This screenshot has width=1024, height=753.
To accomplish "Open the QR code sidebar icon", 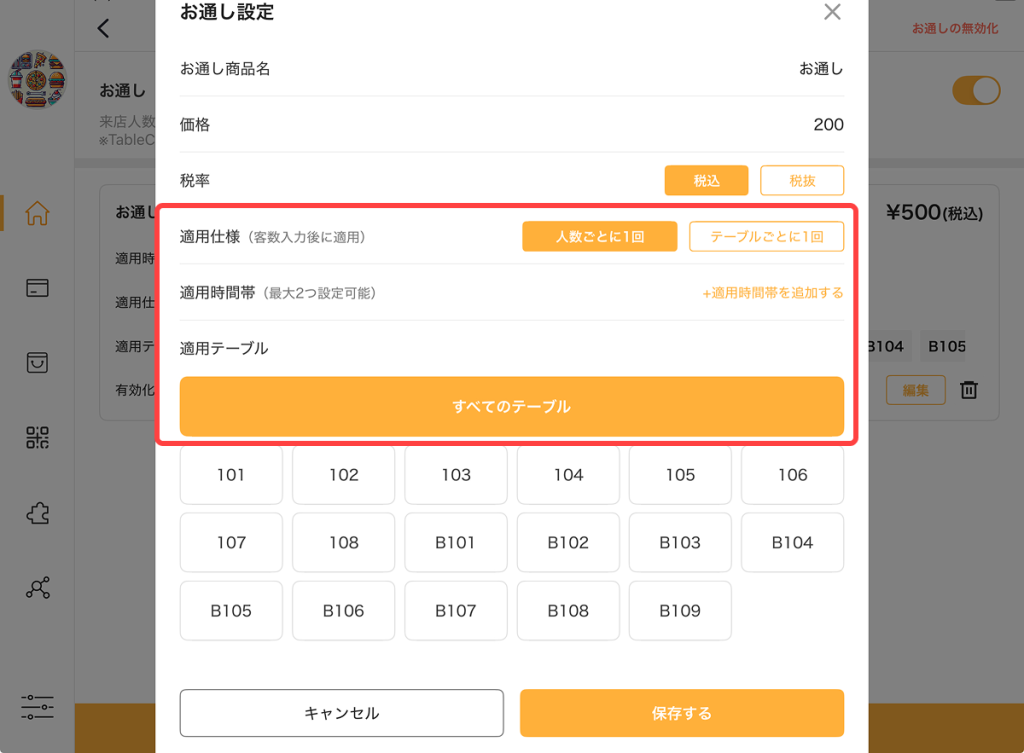I will [37, 438].
